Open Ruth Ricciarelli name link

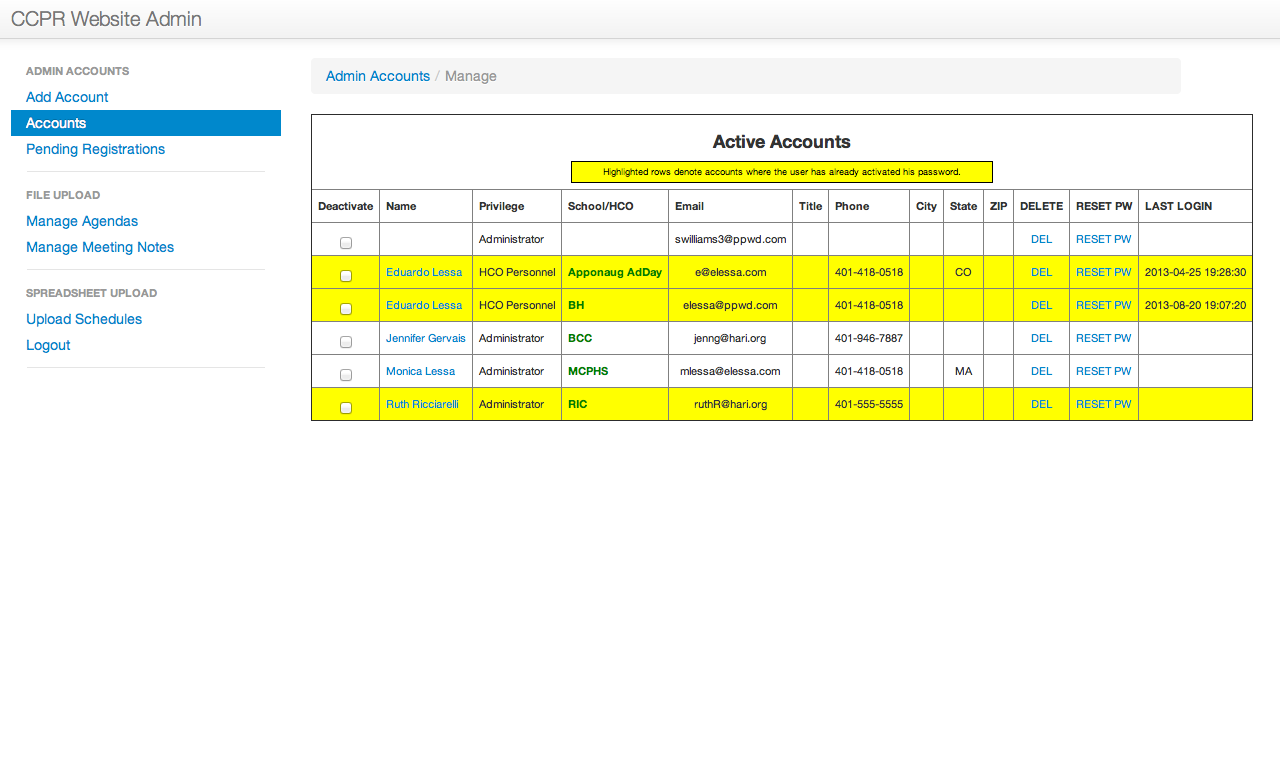pyautogui.click(x=422, y=404)
